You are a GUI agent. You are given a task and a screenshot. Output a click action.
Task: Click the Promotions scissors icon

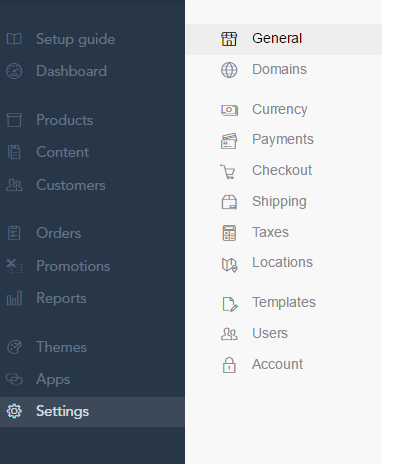coord(14,266)
